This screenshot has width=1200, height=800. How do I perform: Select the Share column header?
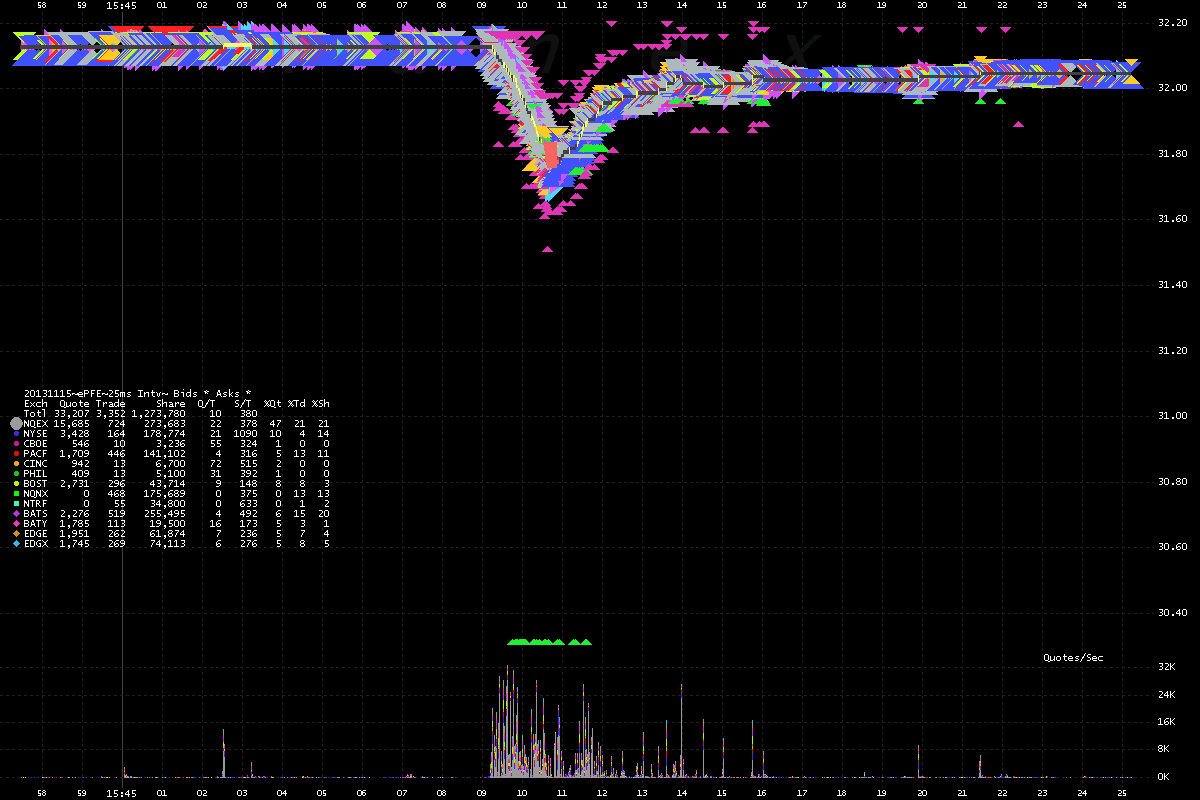[x=171, y=404]
